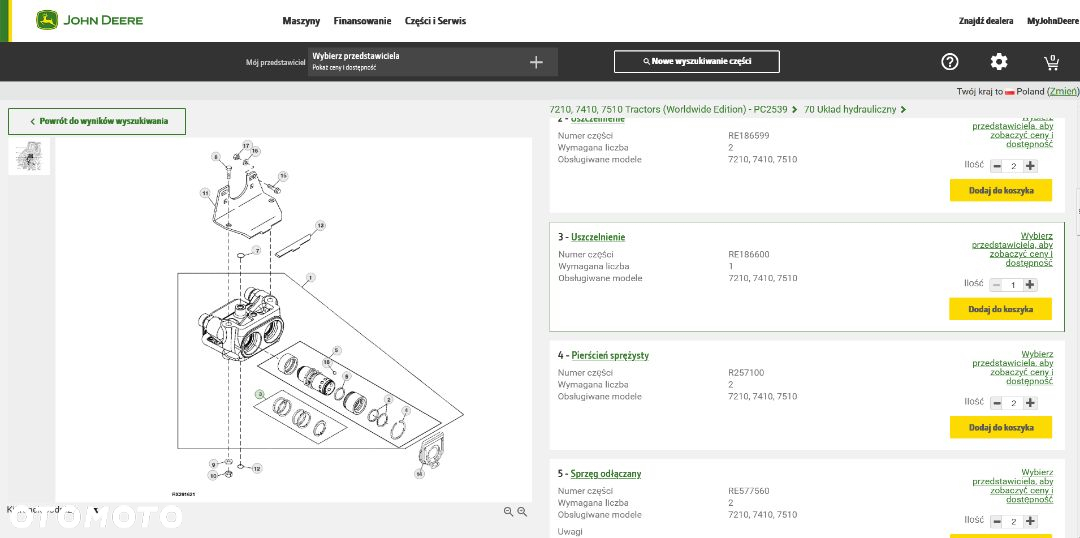Open the settings gear icon
Image resolution: width=1080 pixels, height=538 pixels.
coord(999,62)
